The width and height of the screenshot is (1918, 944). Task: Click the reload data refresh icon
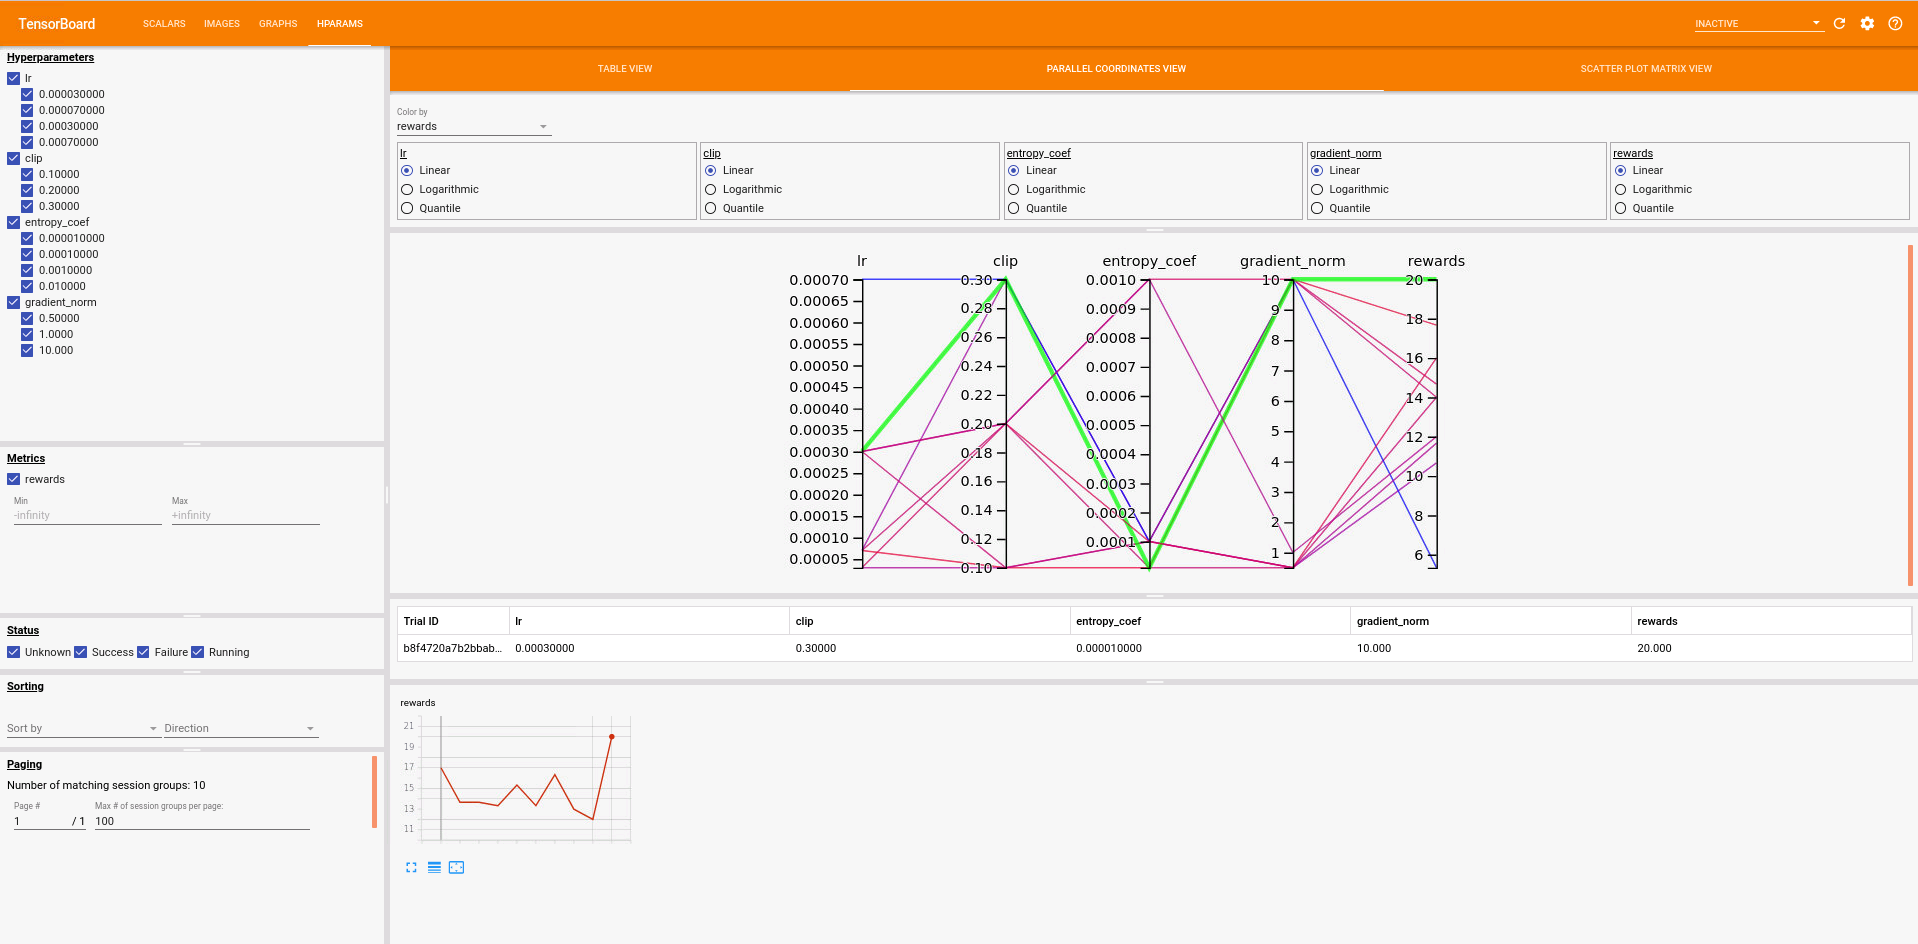tap(1839, 23)
